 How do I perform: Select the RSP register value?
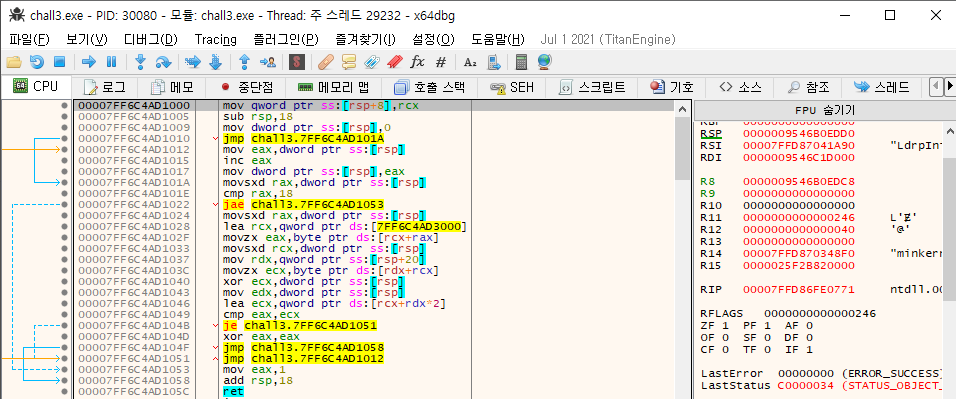799,133
